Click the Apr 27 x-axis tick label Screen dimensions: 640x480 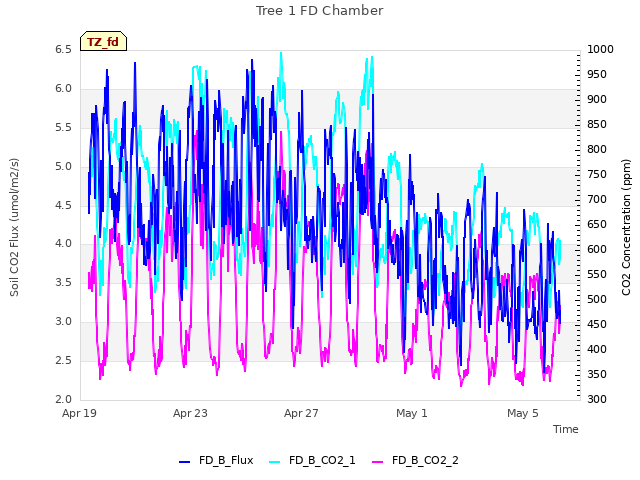pyautogui.click(x=301, y=413)
